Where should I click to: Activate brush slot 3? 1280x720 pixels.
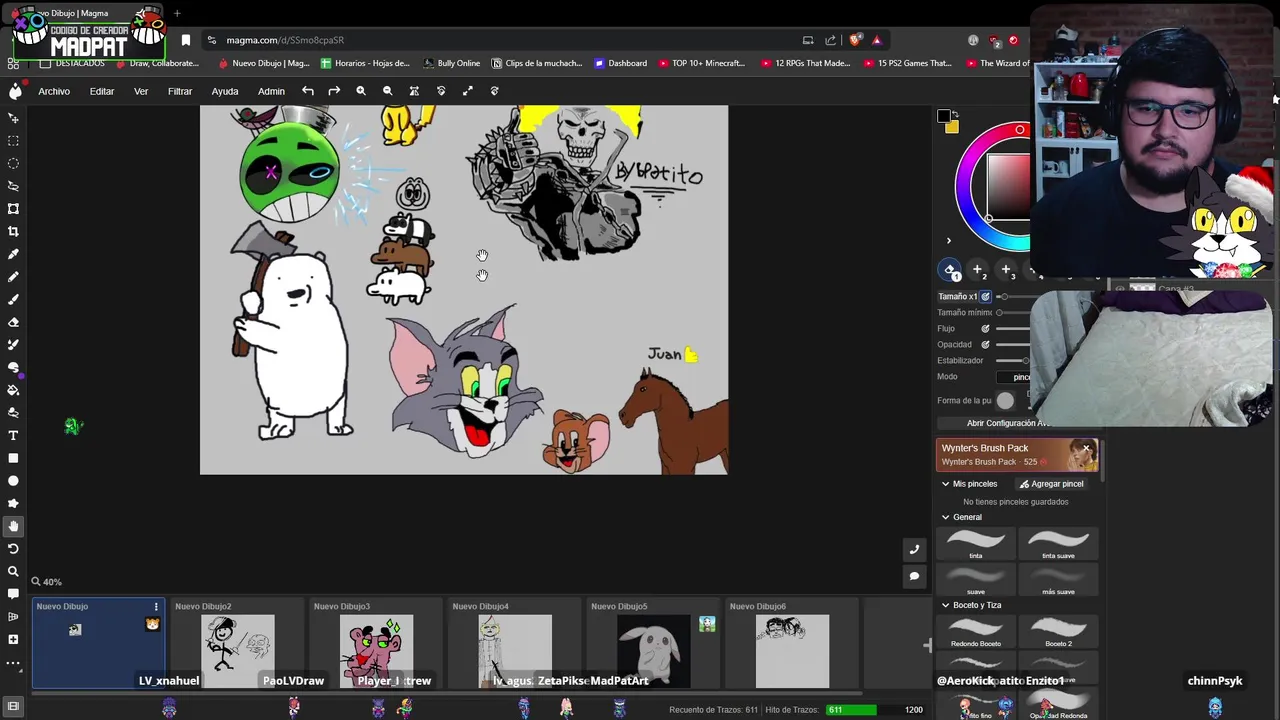click(1006, 270)
